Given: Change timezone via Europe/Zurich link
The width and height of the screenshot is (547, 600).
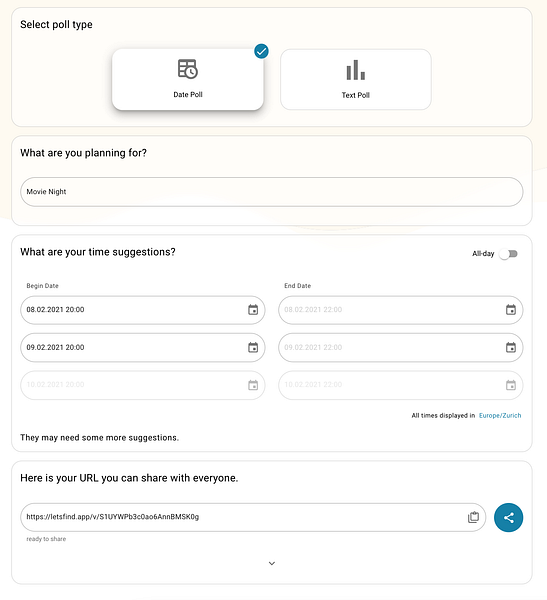Looking at the screenshot, I should tap(500, 416).
